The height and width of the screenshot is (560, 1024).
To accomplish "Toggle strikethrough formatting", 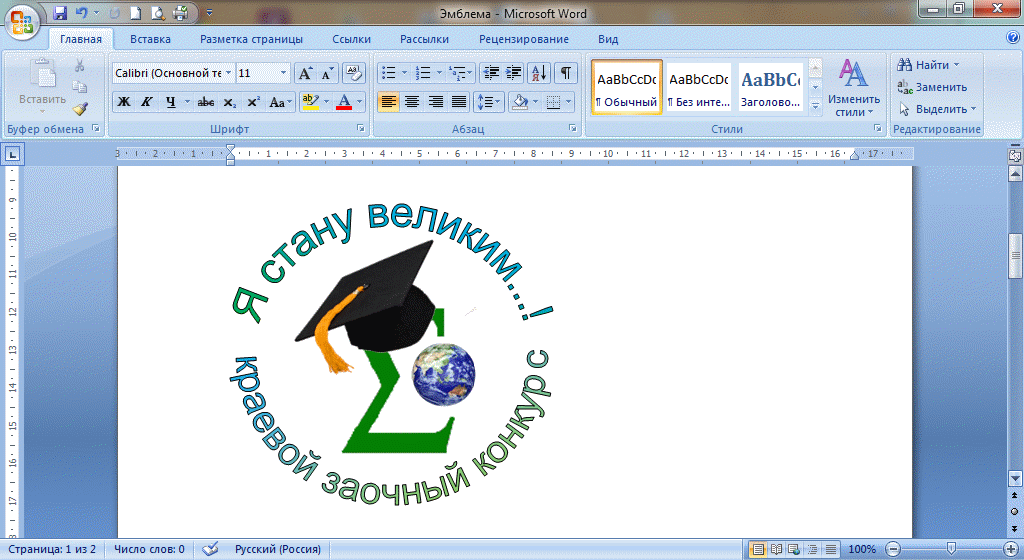I will point(206,102).
